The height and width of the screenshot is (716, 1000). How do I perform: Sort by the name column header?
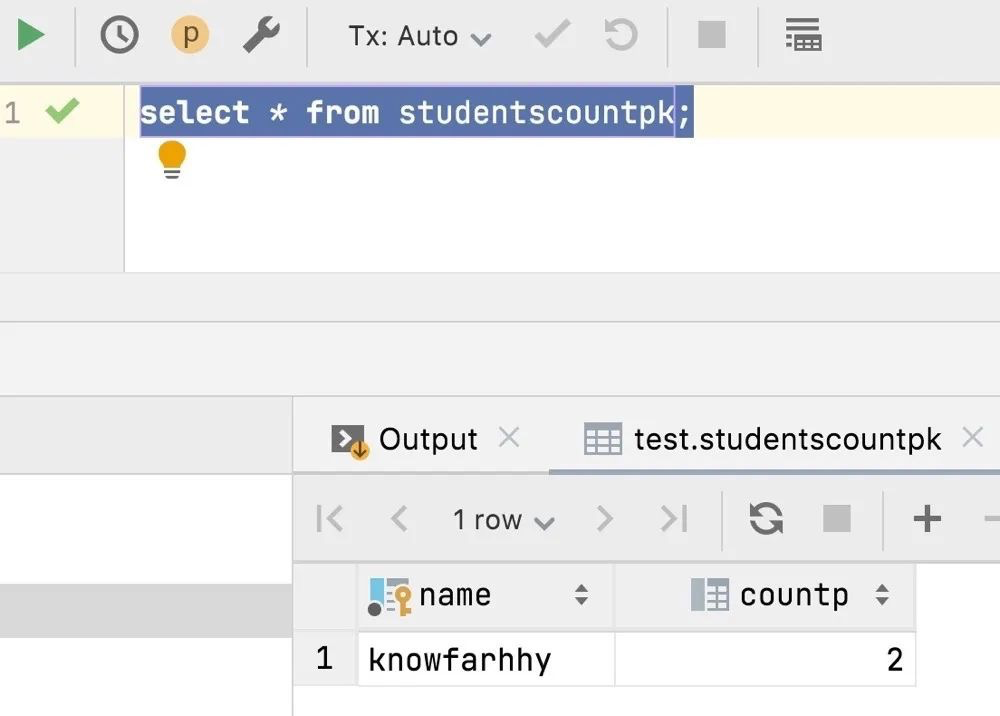pos(455,595)
